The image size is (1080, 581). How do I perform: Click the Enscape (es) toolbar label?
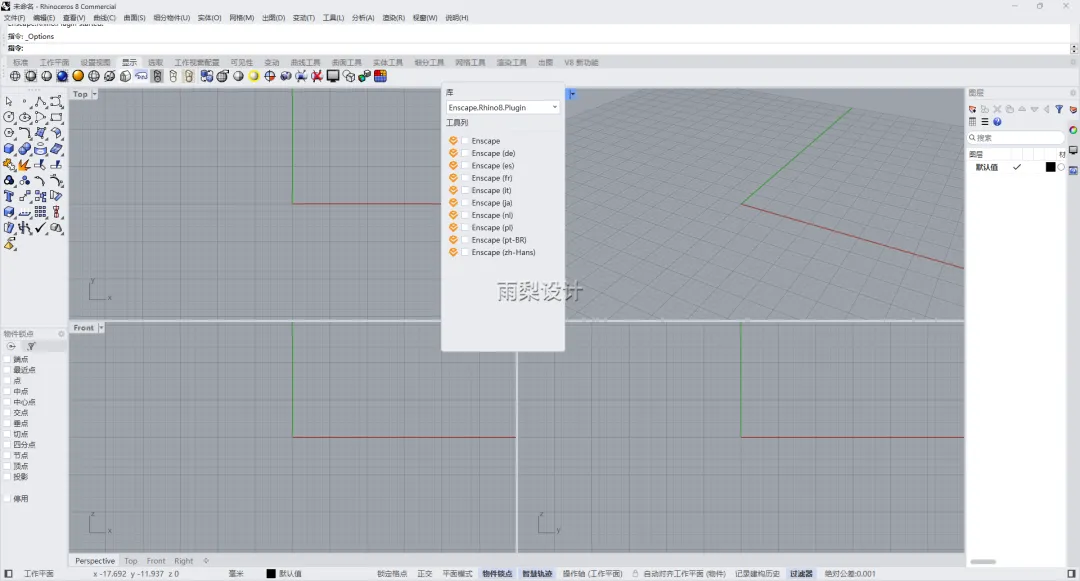point(492,165)
